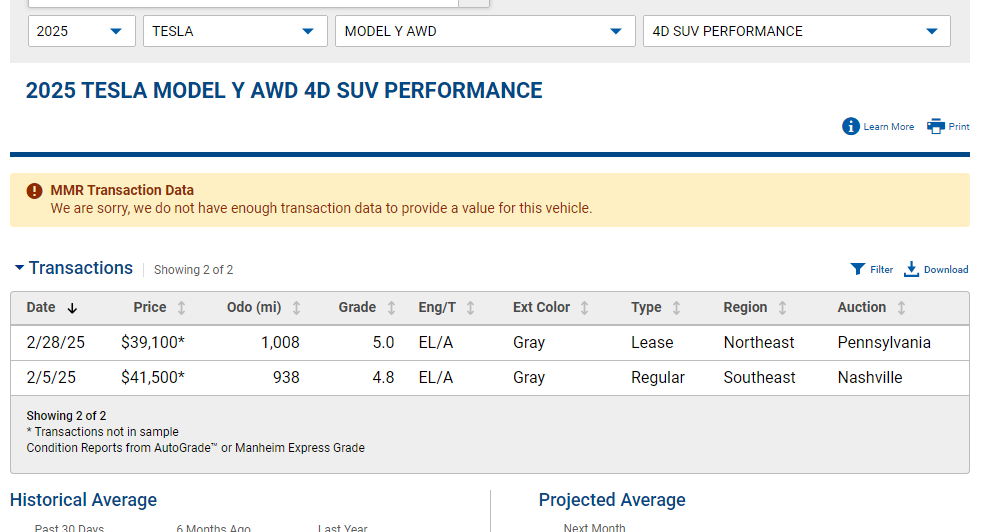The image size is (1007, 532).
Task: Click the Print link text
Action: 959,127
